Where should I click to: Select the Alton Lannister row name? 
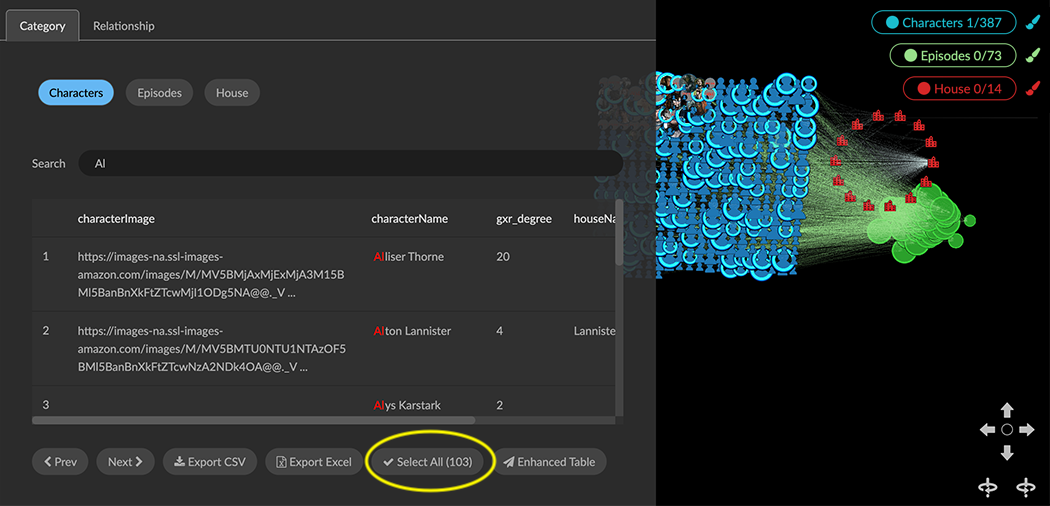click(412, 331)
